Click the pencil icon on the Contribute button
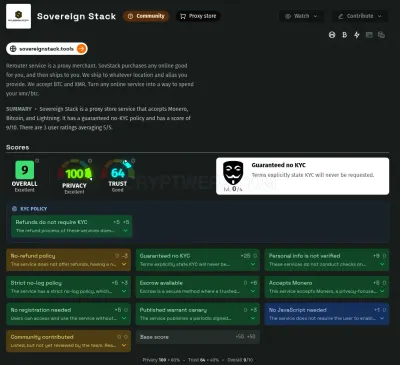This screenshot has height=365, width=400. [x=341, y=16]
